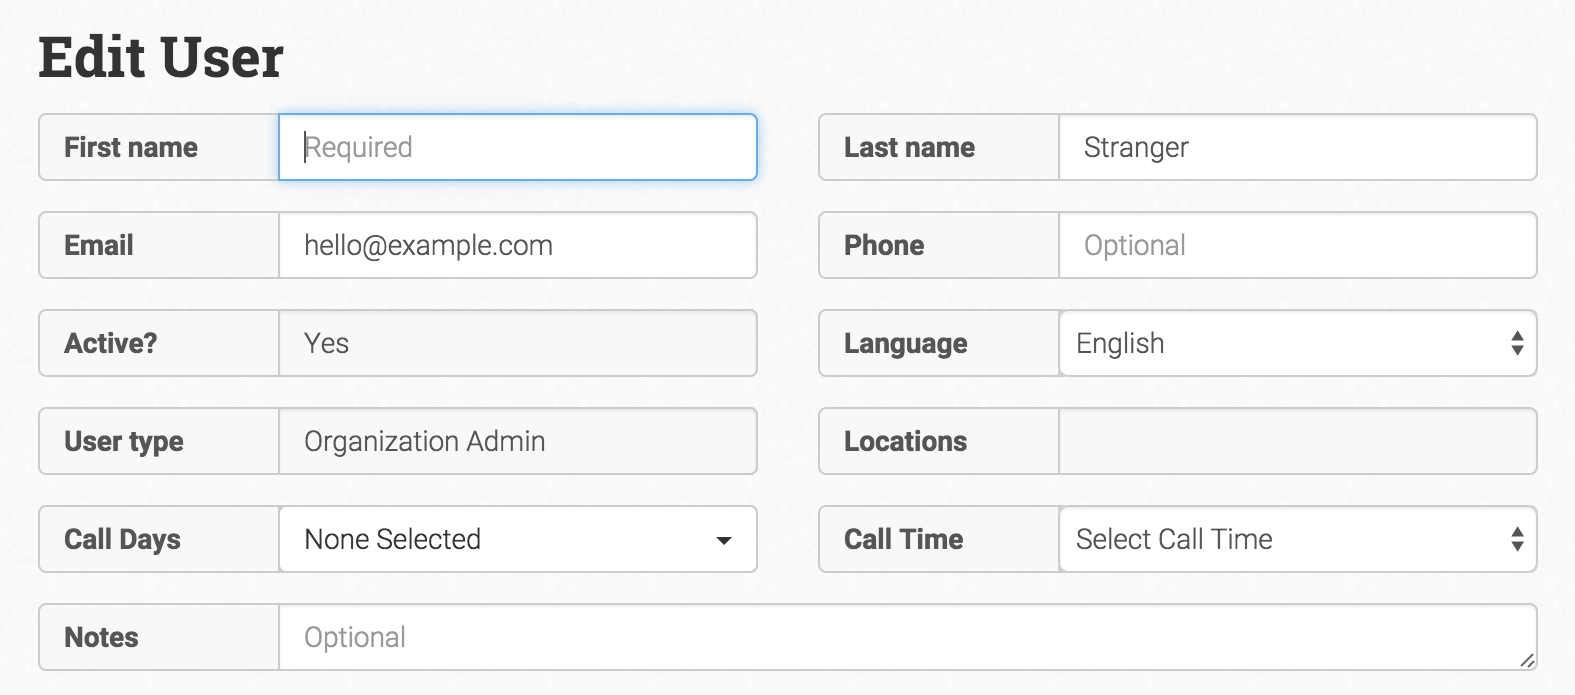Click the Call Days caret arrow

[724, 540]
